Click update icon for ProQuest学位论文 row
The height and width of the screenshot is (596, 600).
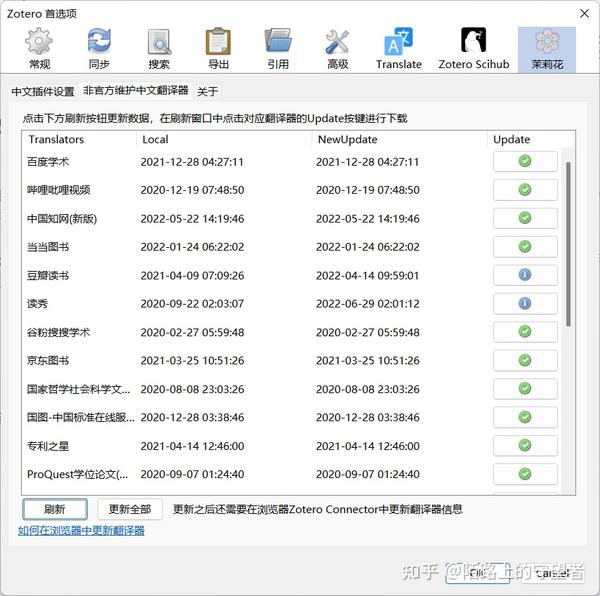pos(525,474)
